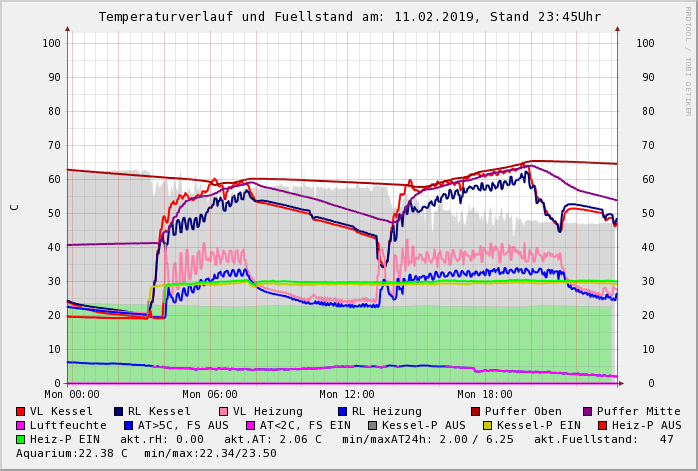
Task: Click the 'AT<2C, FS EIN' legend swatch
Action: click(251, 425)
